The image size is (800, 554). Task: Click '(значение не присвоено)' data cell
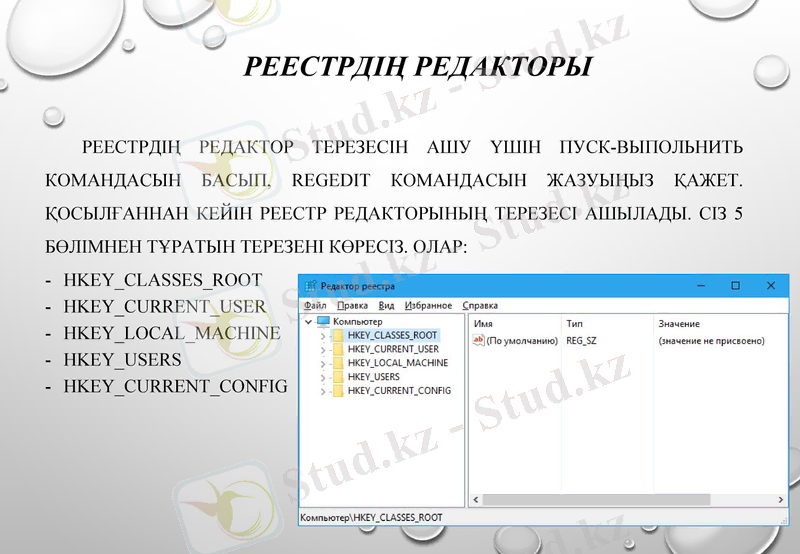(711, 341)
